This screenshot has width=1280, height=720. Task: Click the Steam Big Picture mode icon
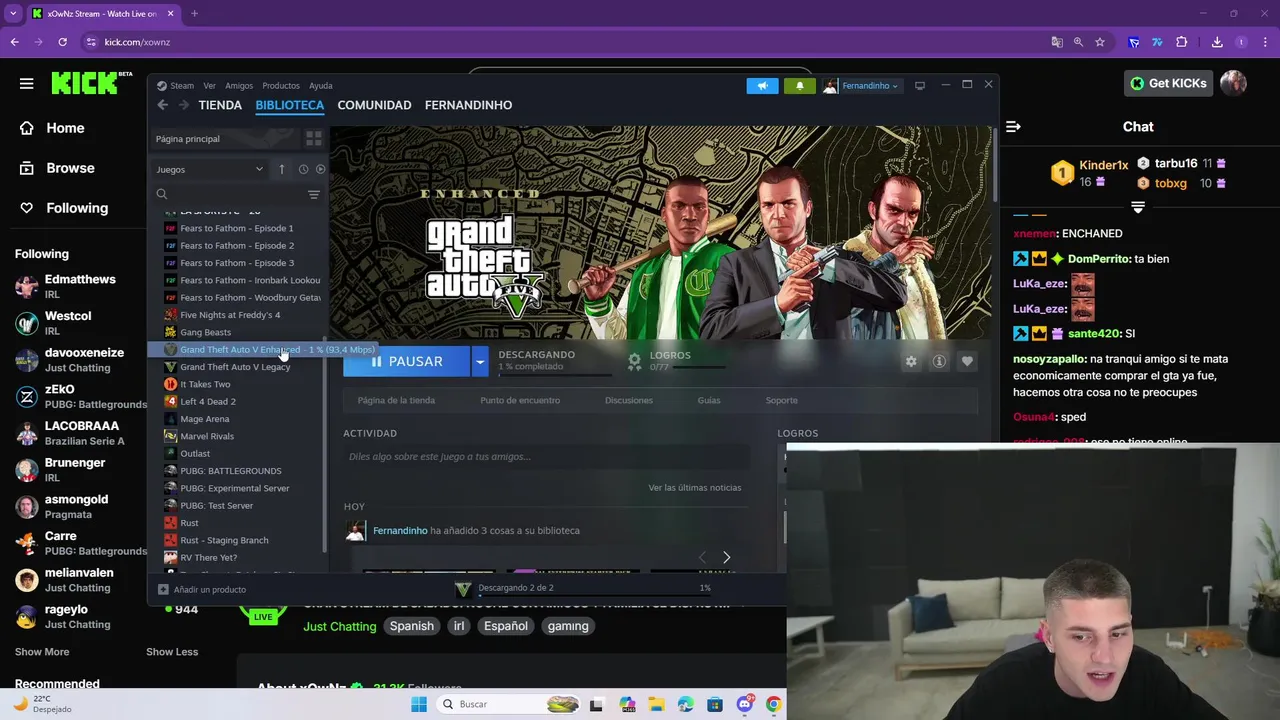click(x=920, y=86)
